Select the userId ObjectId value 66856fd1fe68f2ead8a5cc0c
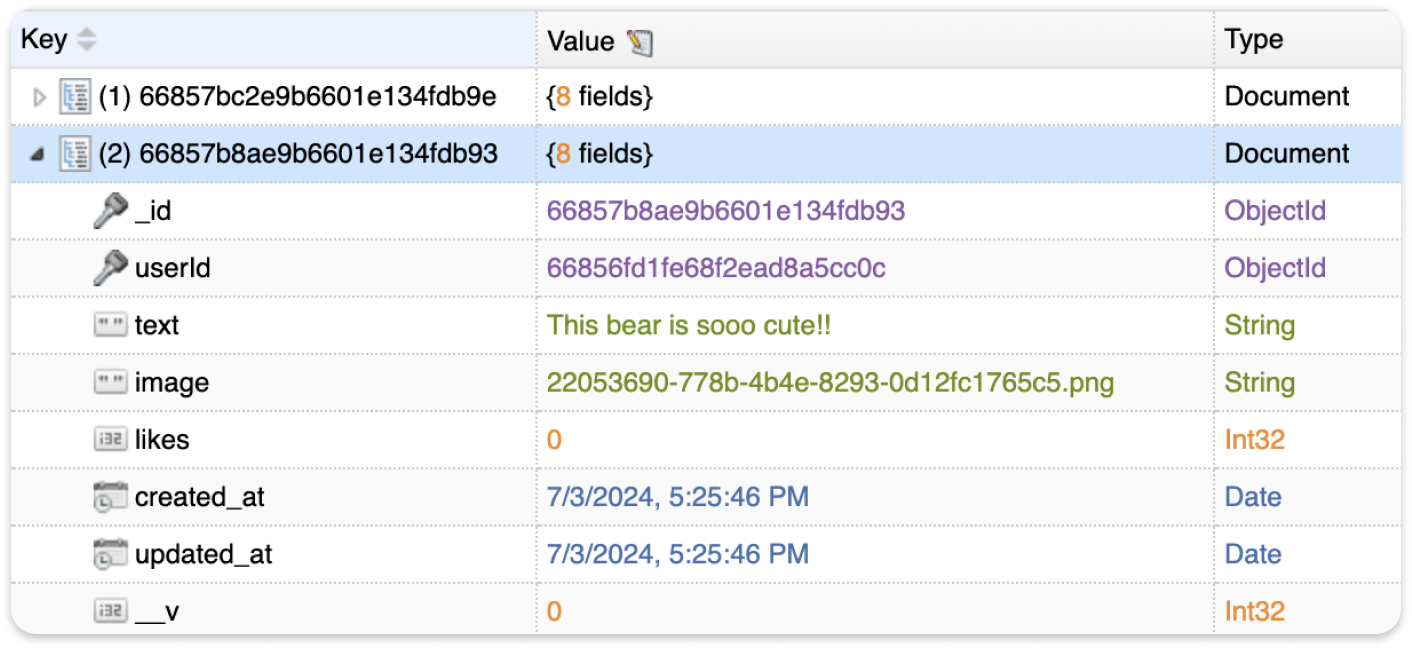 pyautogui.click(x=716, y=268)
